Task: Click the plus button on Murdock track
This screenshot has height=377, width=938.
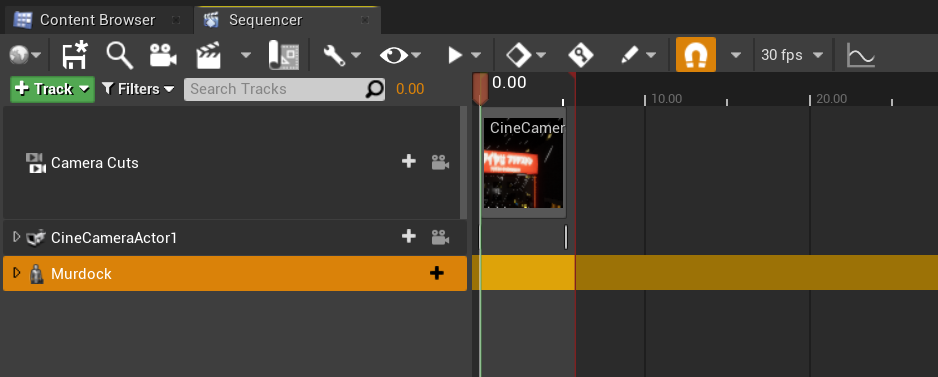Action: 437,273
